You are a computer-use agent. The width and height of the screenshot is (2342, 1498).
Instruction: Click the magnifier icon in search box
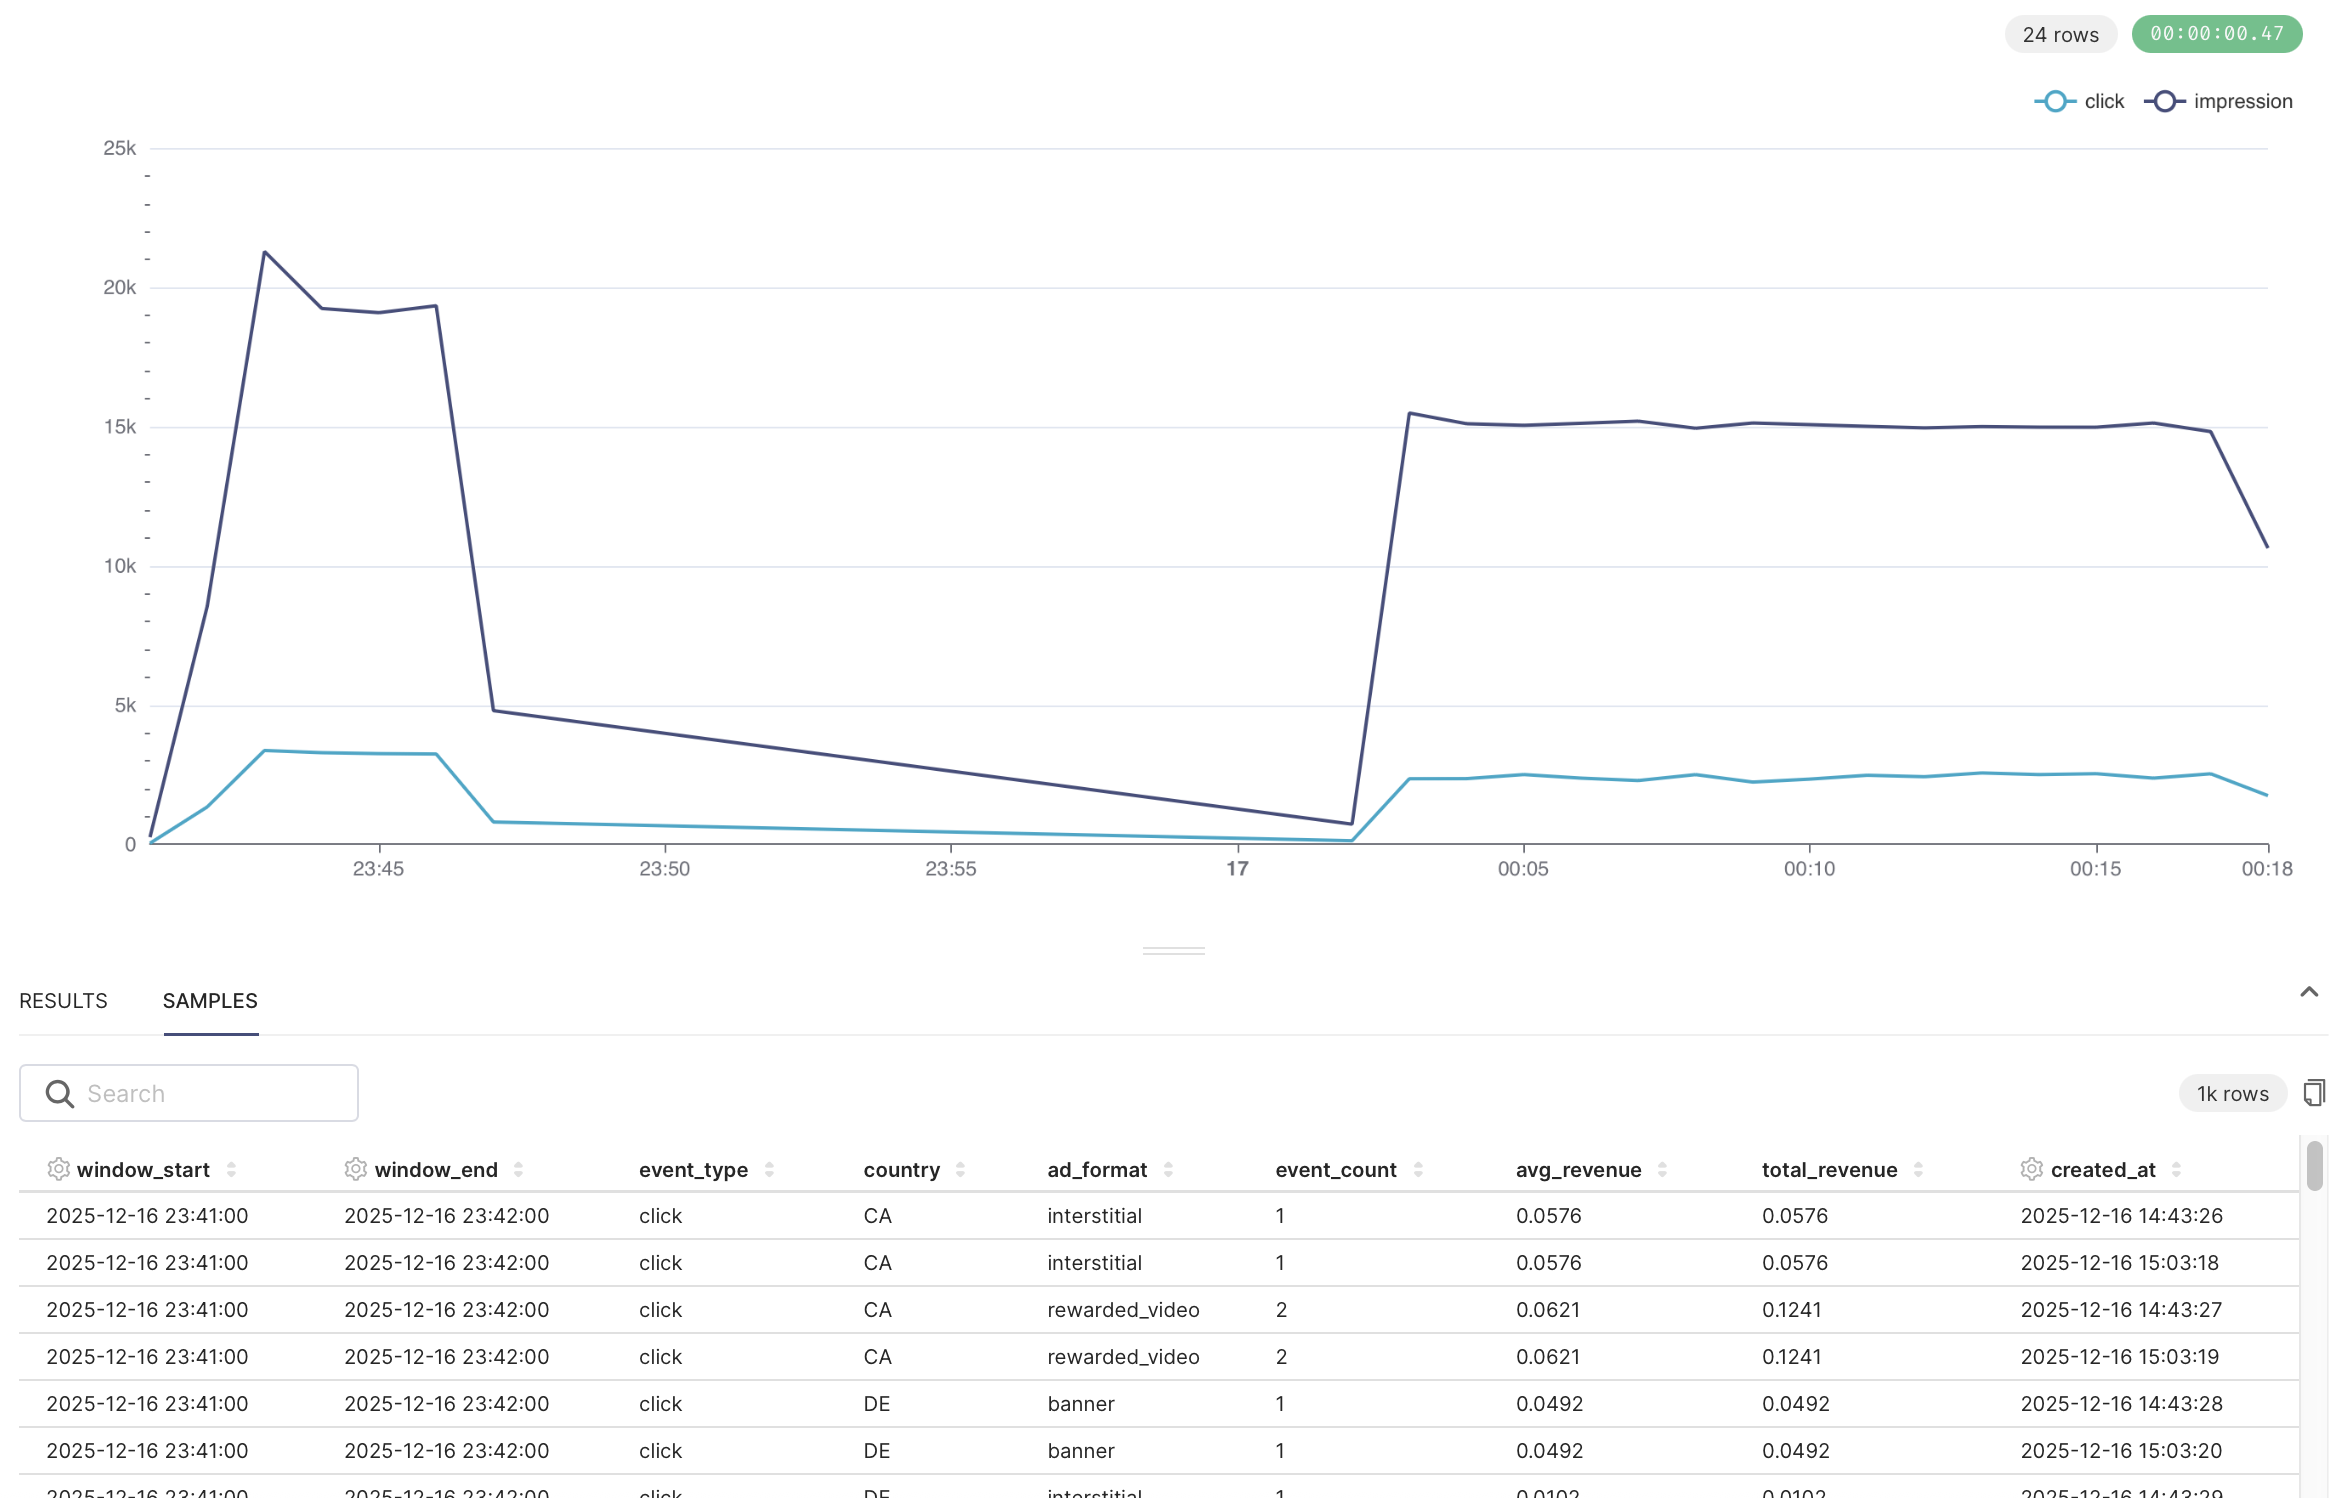click(60, 1094)
